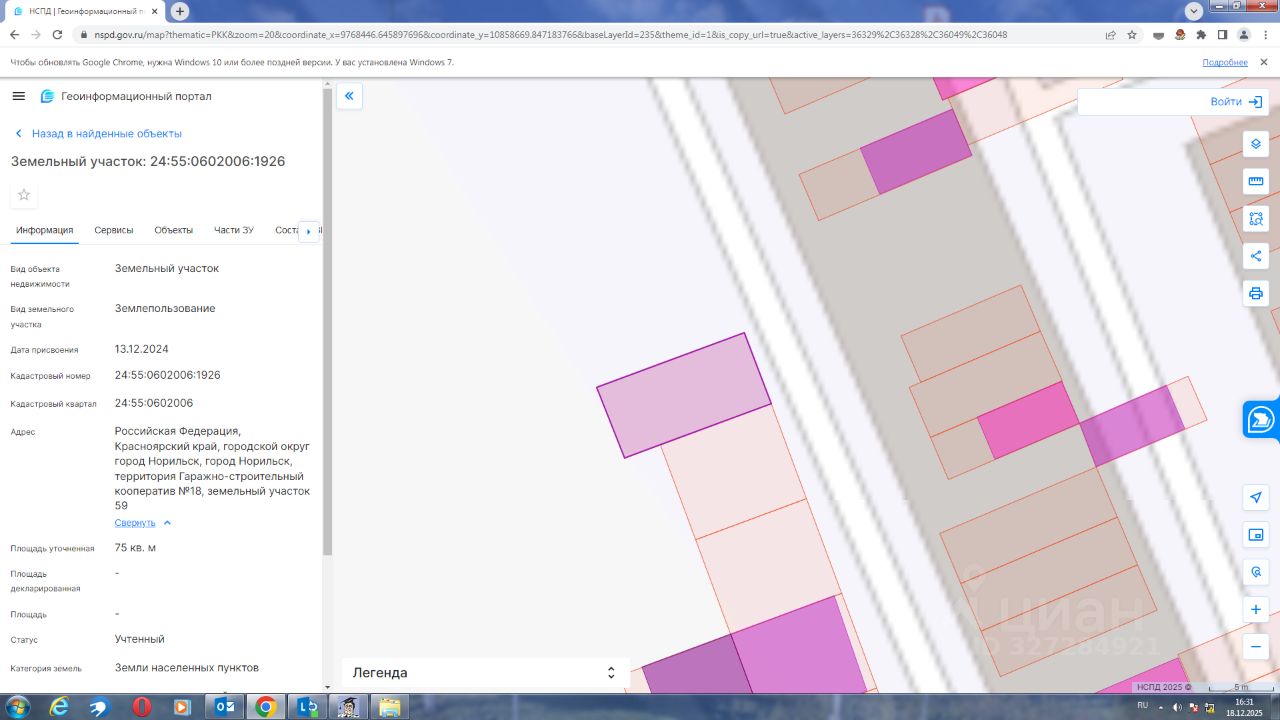1280x720 pixels.
Task: Click the Землепользование value
Action: click(x=165, y=308)
